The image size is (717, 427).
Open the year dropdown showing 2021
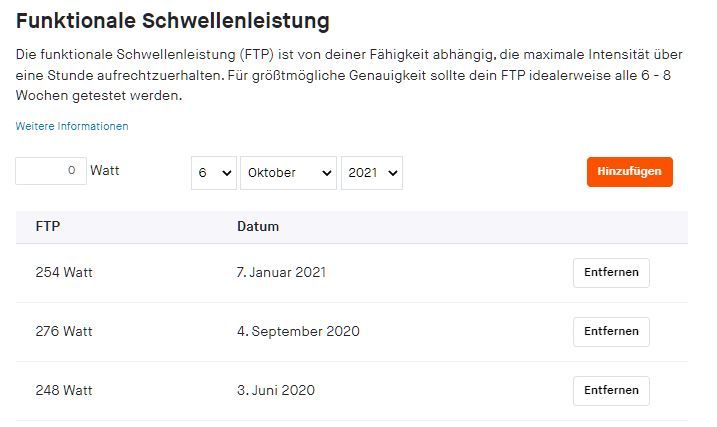point(371,173)
